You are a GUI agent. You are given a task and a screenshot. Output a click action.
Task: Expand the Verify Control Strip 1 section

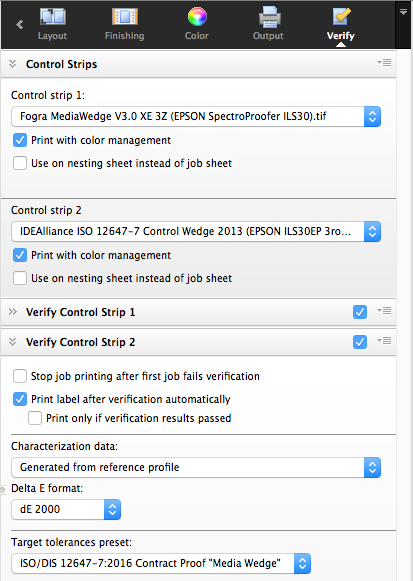click(x=13, y=311)
